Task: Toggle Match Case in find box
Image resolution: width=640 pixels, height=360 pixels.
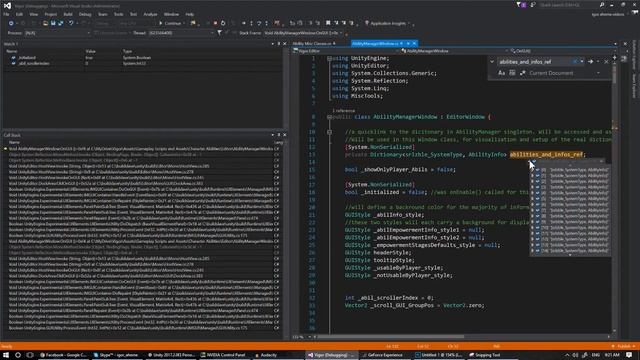Action: pyautogui.click(x=502, y=73)
